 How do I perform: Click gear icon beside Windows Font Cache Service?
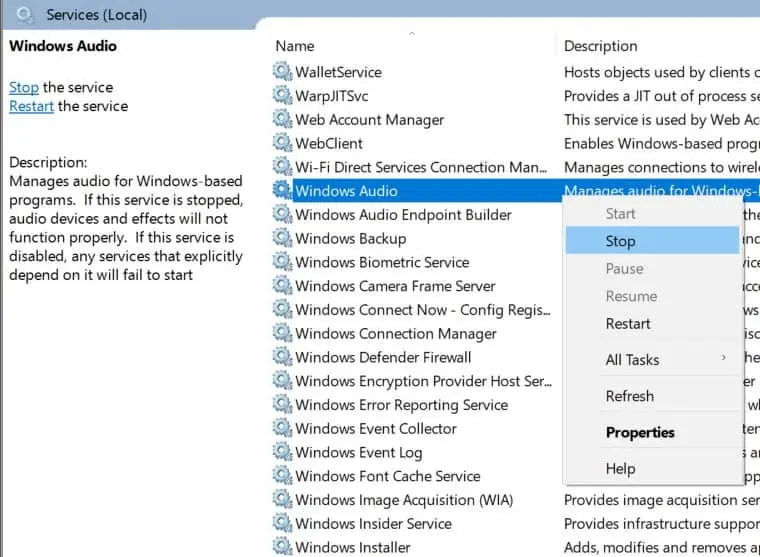[x=282, y=476]
